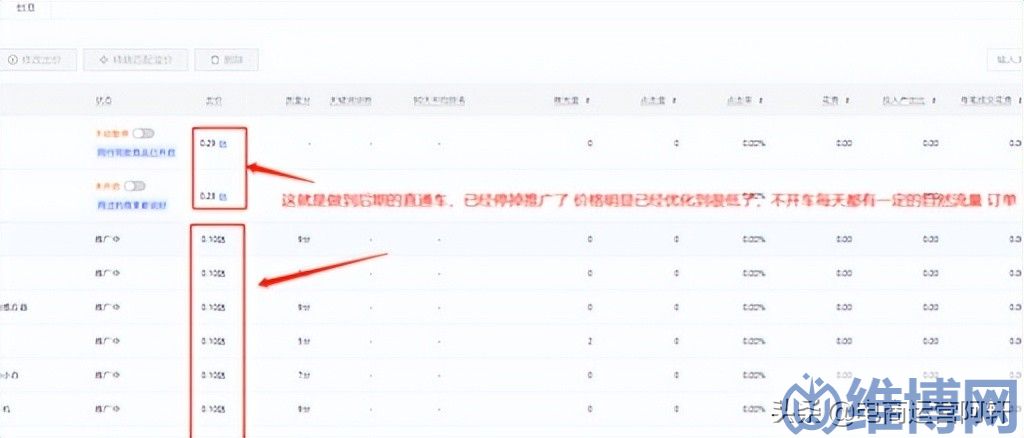Image resolution: width=1024 pixels, height=438 pixels.
Task: Open the blue link under the 0.29 row switch
Action: (x=136, y=153)
